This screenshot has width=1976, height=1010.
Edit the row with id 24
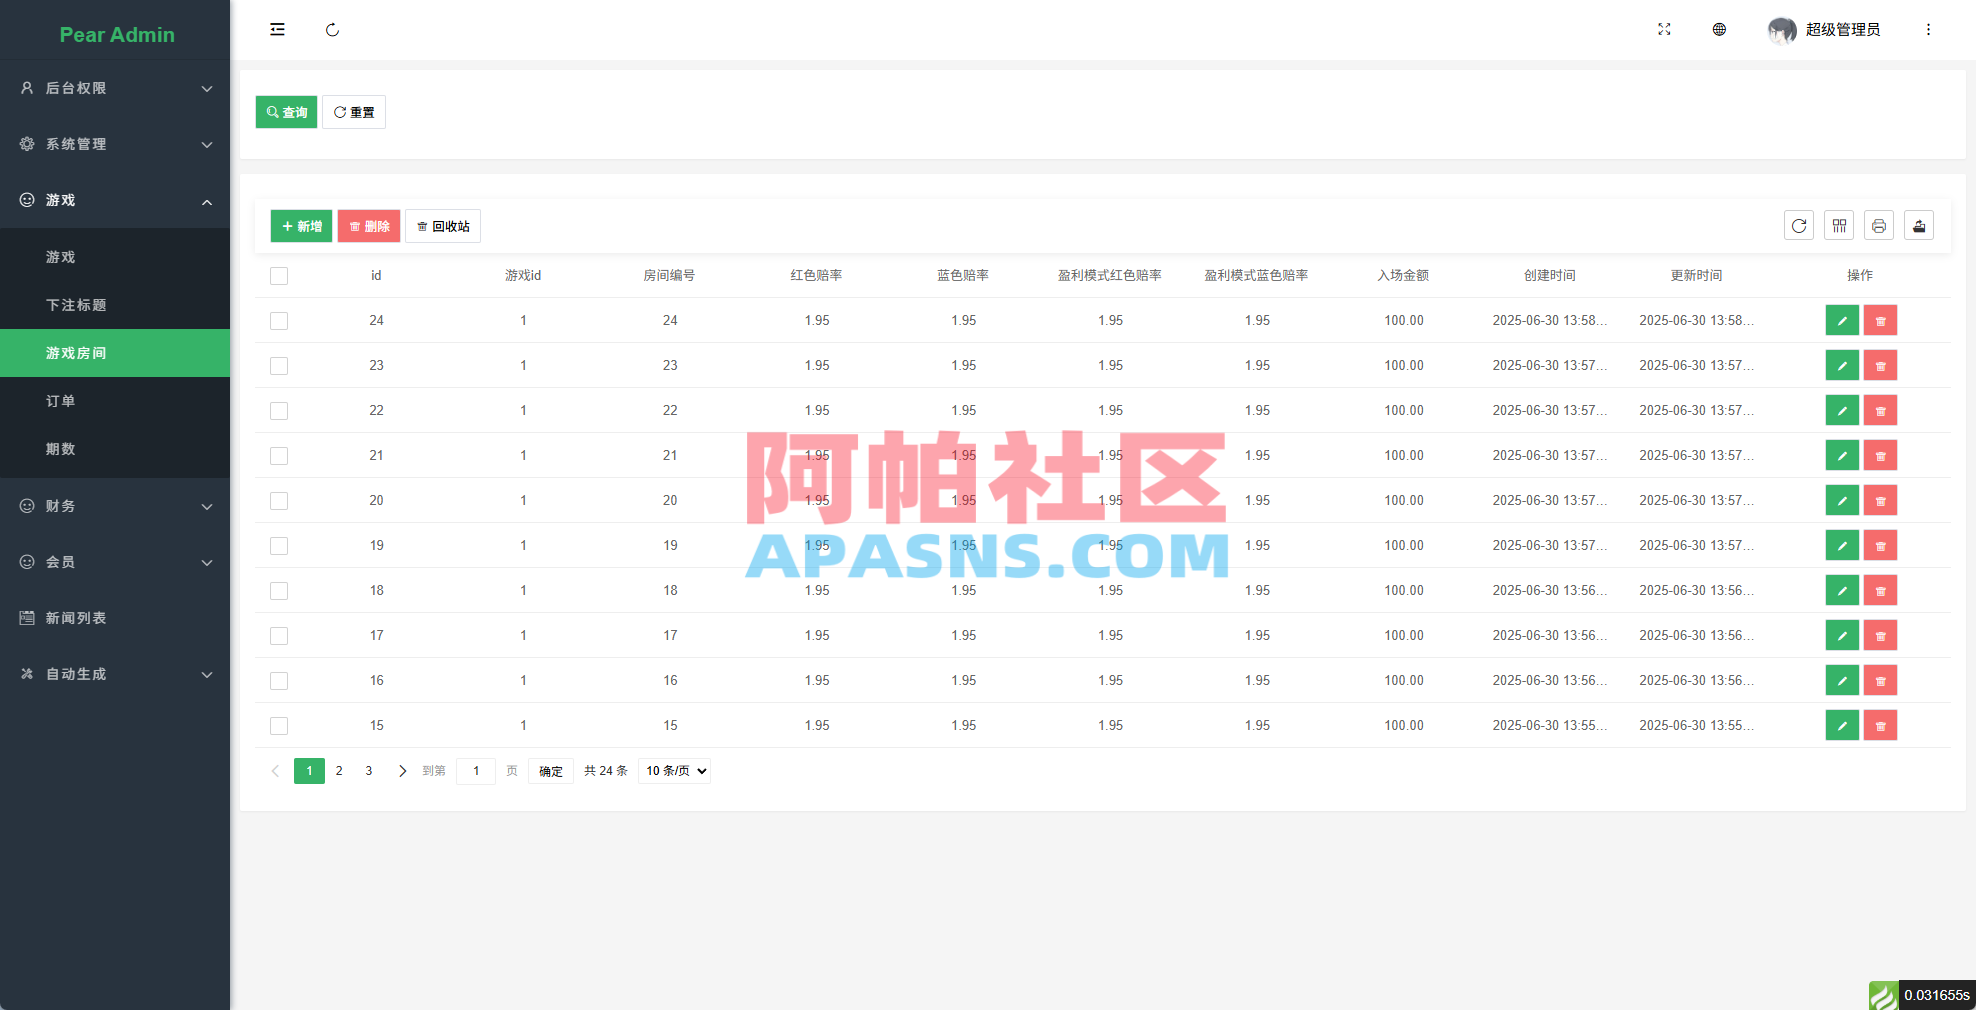(1842, 321)
